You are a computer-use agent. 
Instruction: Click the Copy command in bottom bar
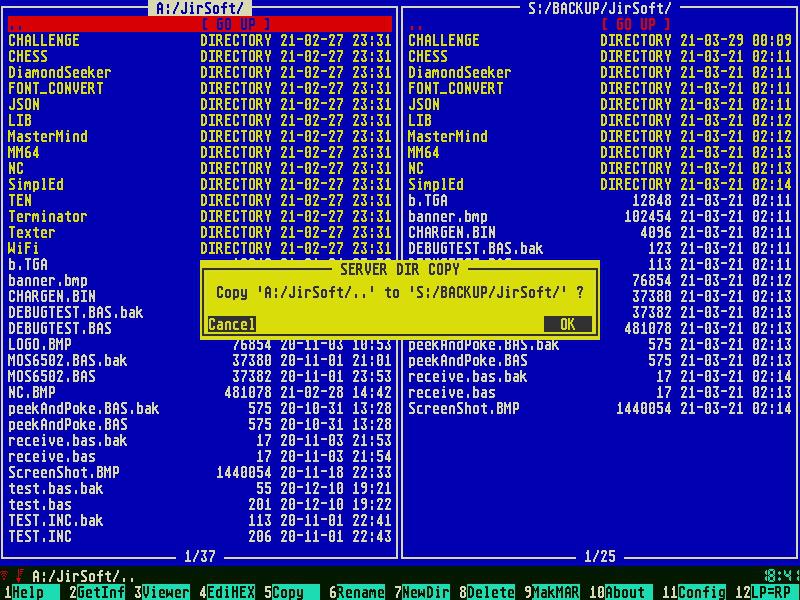[288, 592]
